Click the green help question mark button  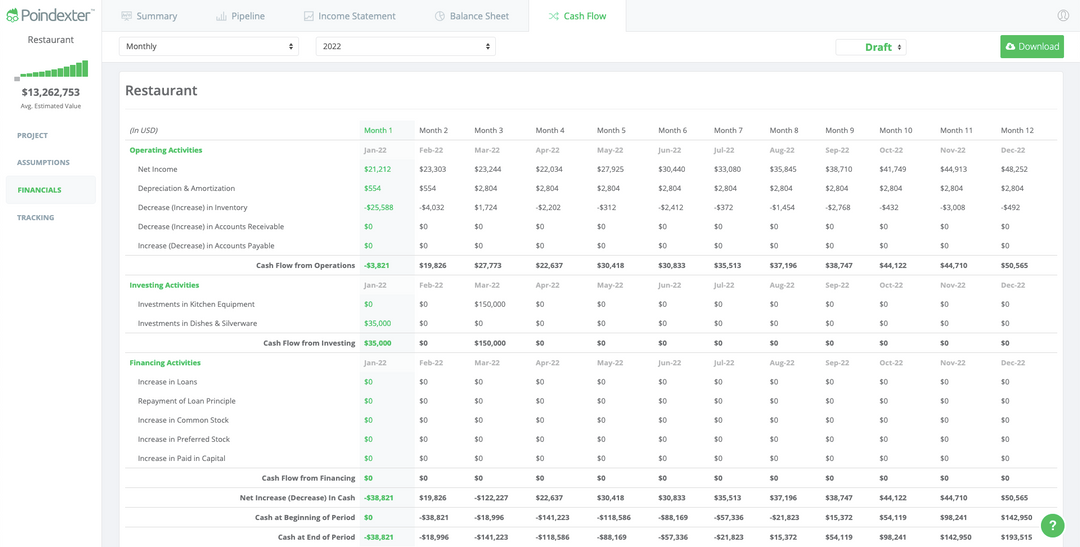click(1052, 526)
